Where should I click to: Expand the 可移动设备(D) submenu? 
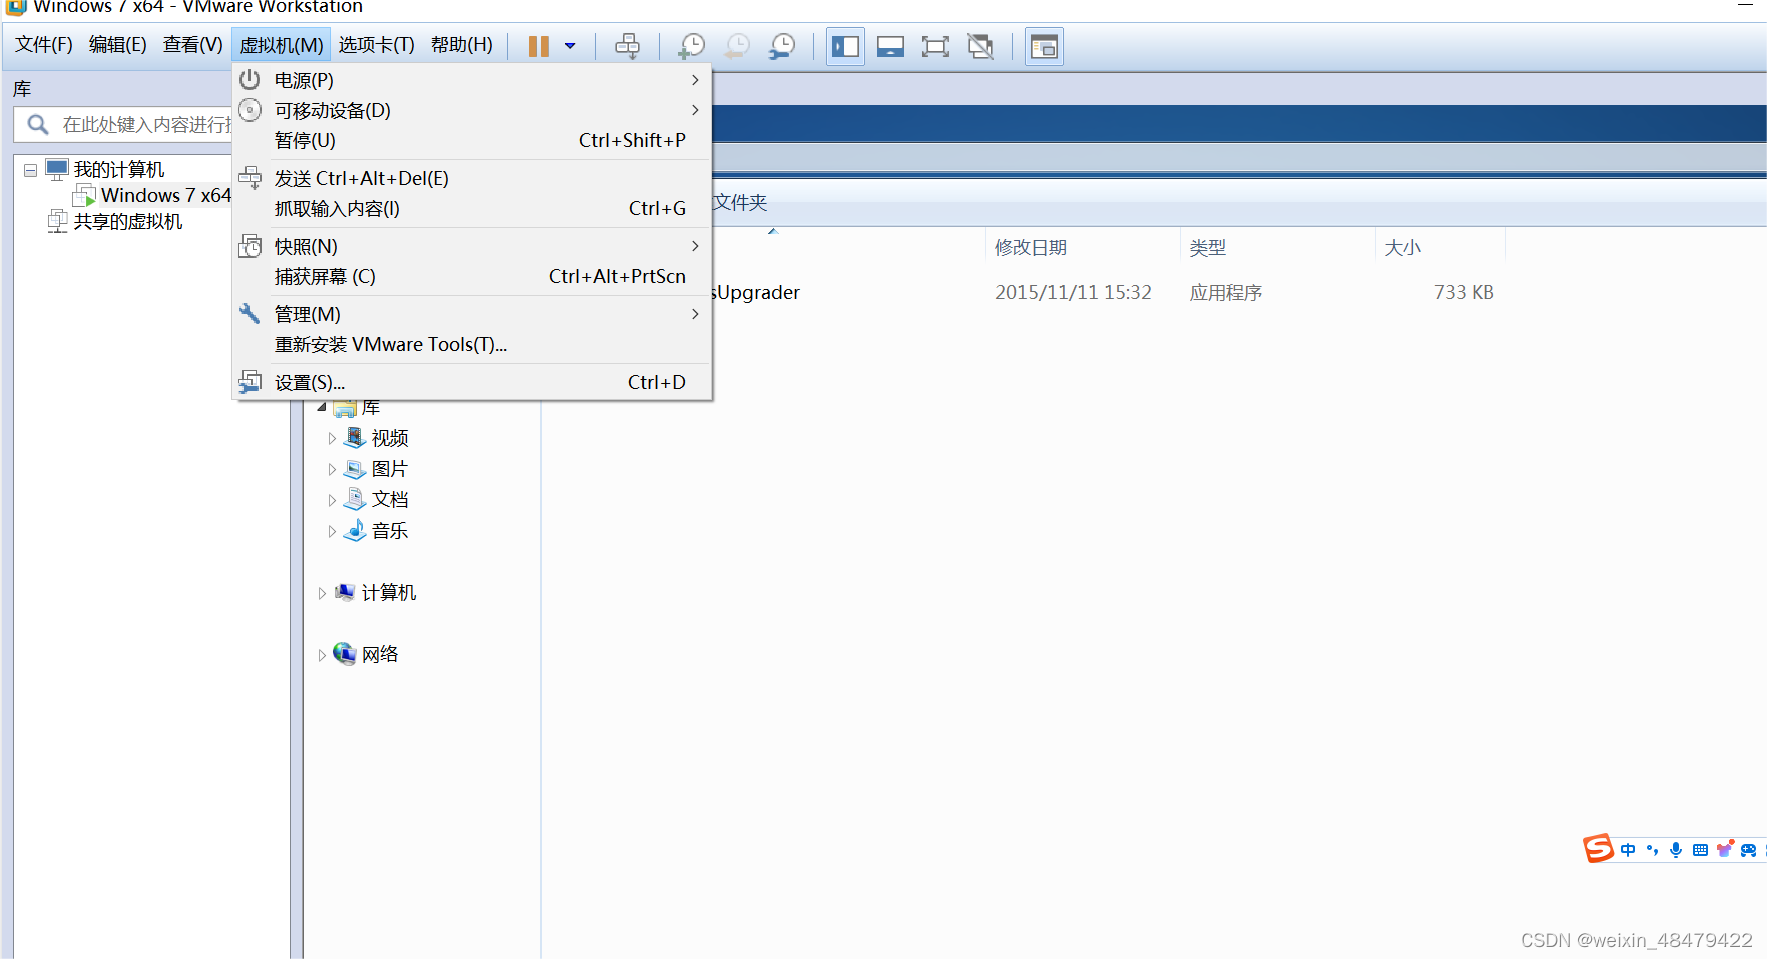[x=471, y=110]
